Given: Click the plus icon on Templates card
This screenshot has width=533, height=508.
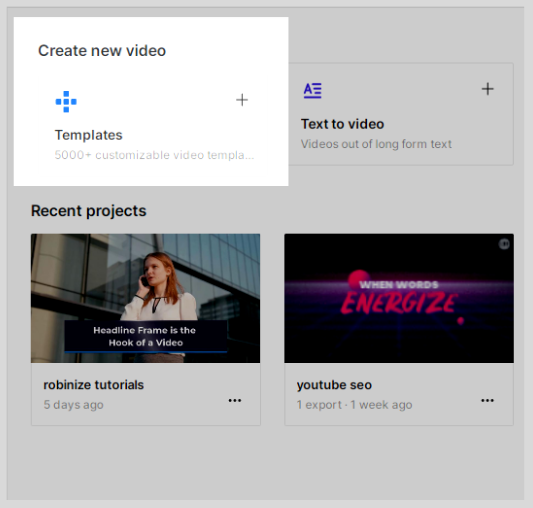Looking at the screenshot, I should [242, 100].
